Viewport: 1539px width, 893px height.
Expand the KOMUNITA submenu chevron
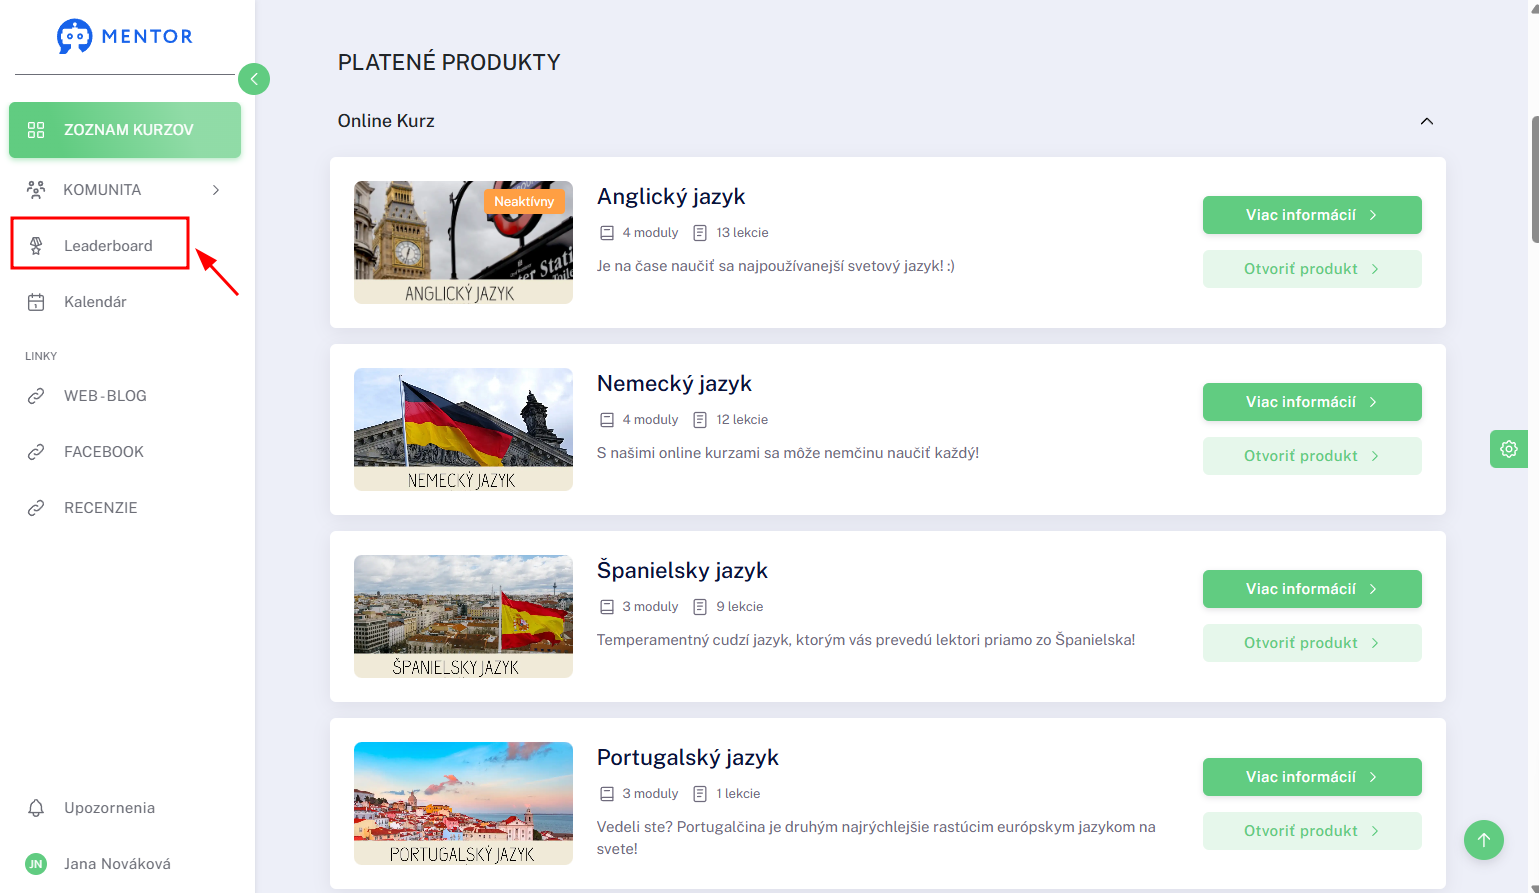coord(216,190)
